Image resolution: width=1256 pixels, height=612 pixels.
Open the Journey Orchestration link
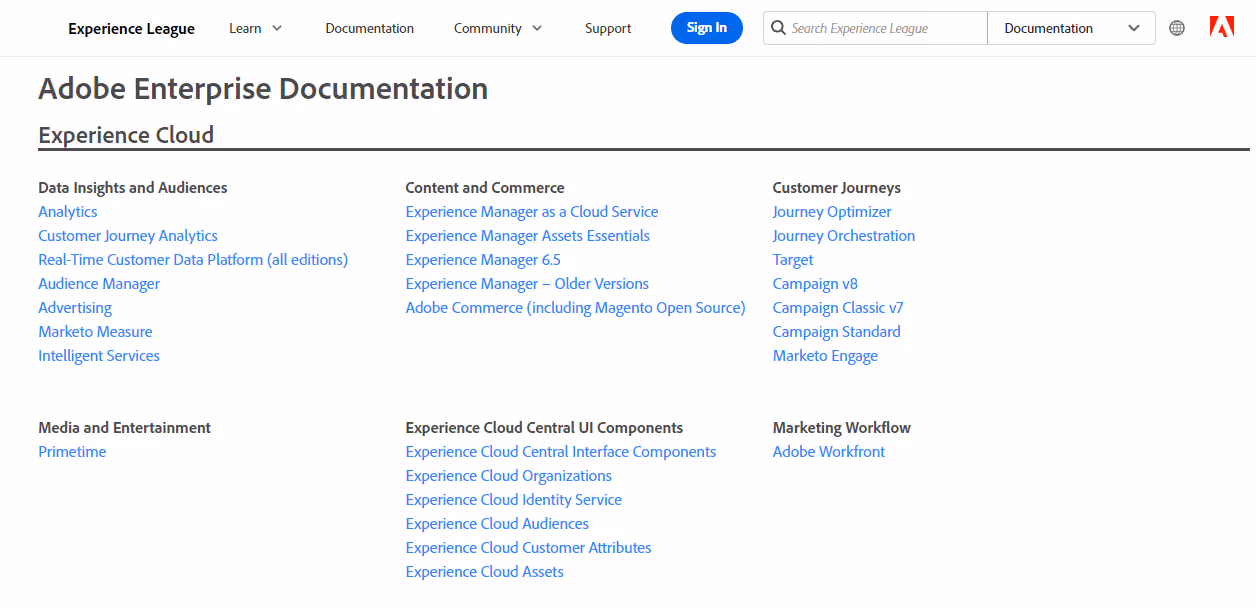click(844, 236)
